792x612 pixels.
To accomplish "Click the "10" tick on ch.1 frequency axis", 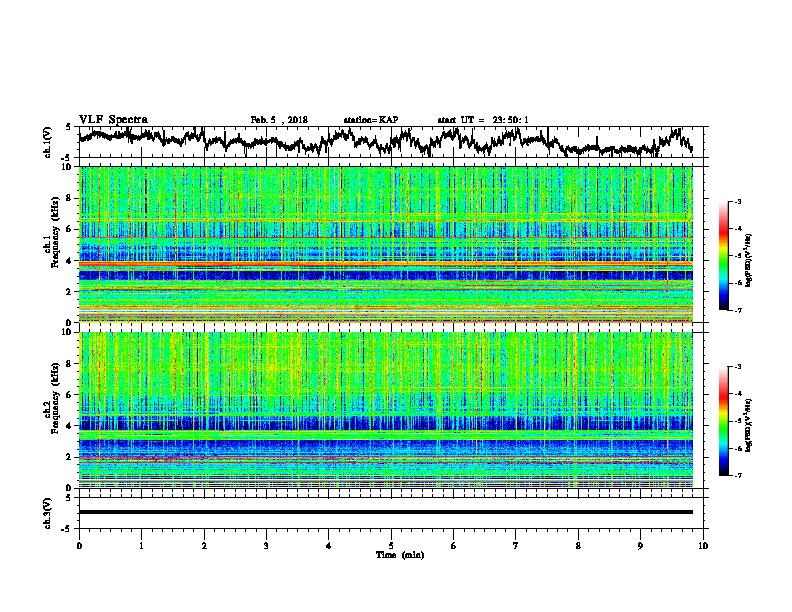I will click(68, 167).
